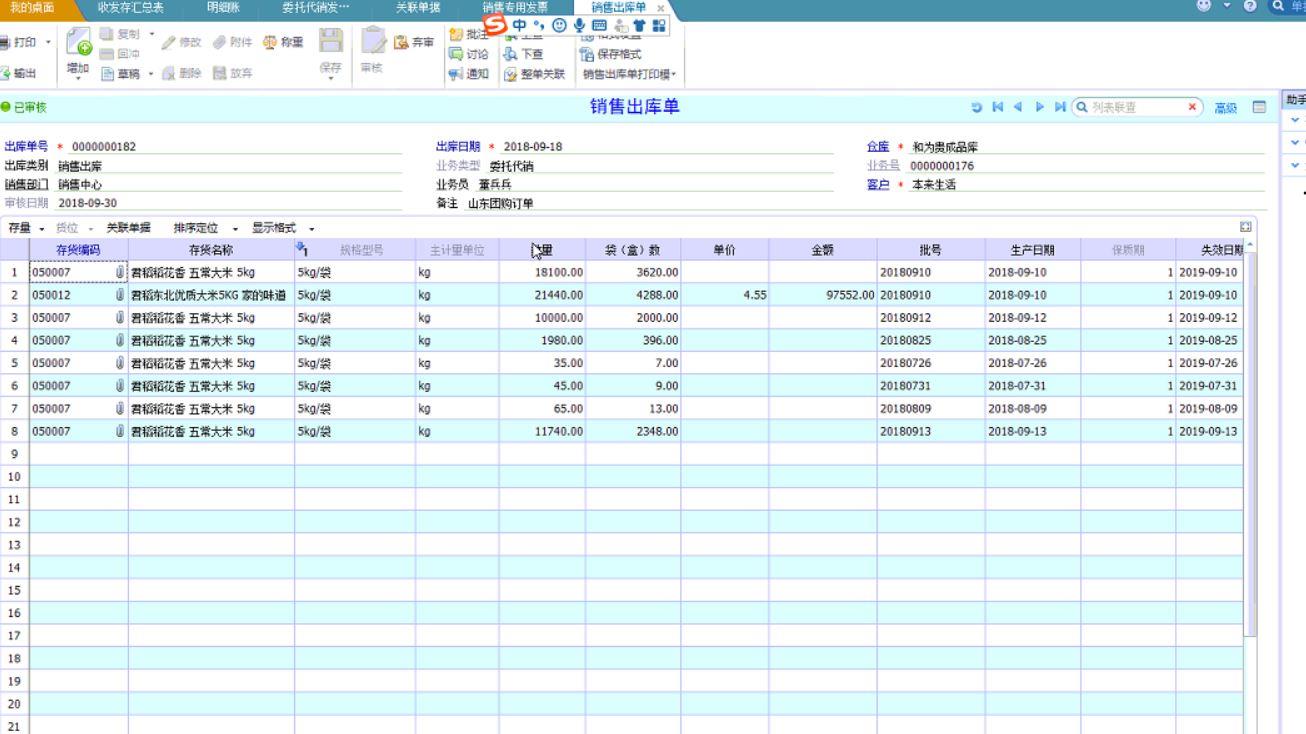Viewport: 1306px width, 734px height.
Task: Close the 销售出库单 tab
Action: [x=660, y=8]
